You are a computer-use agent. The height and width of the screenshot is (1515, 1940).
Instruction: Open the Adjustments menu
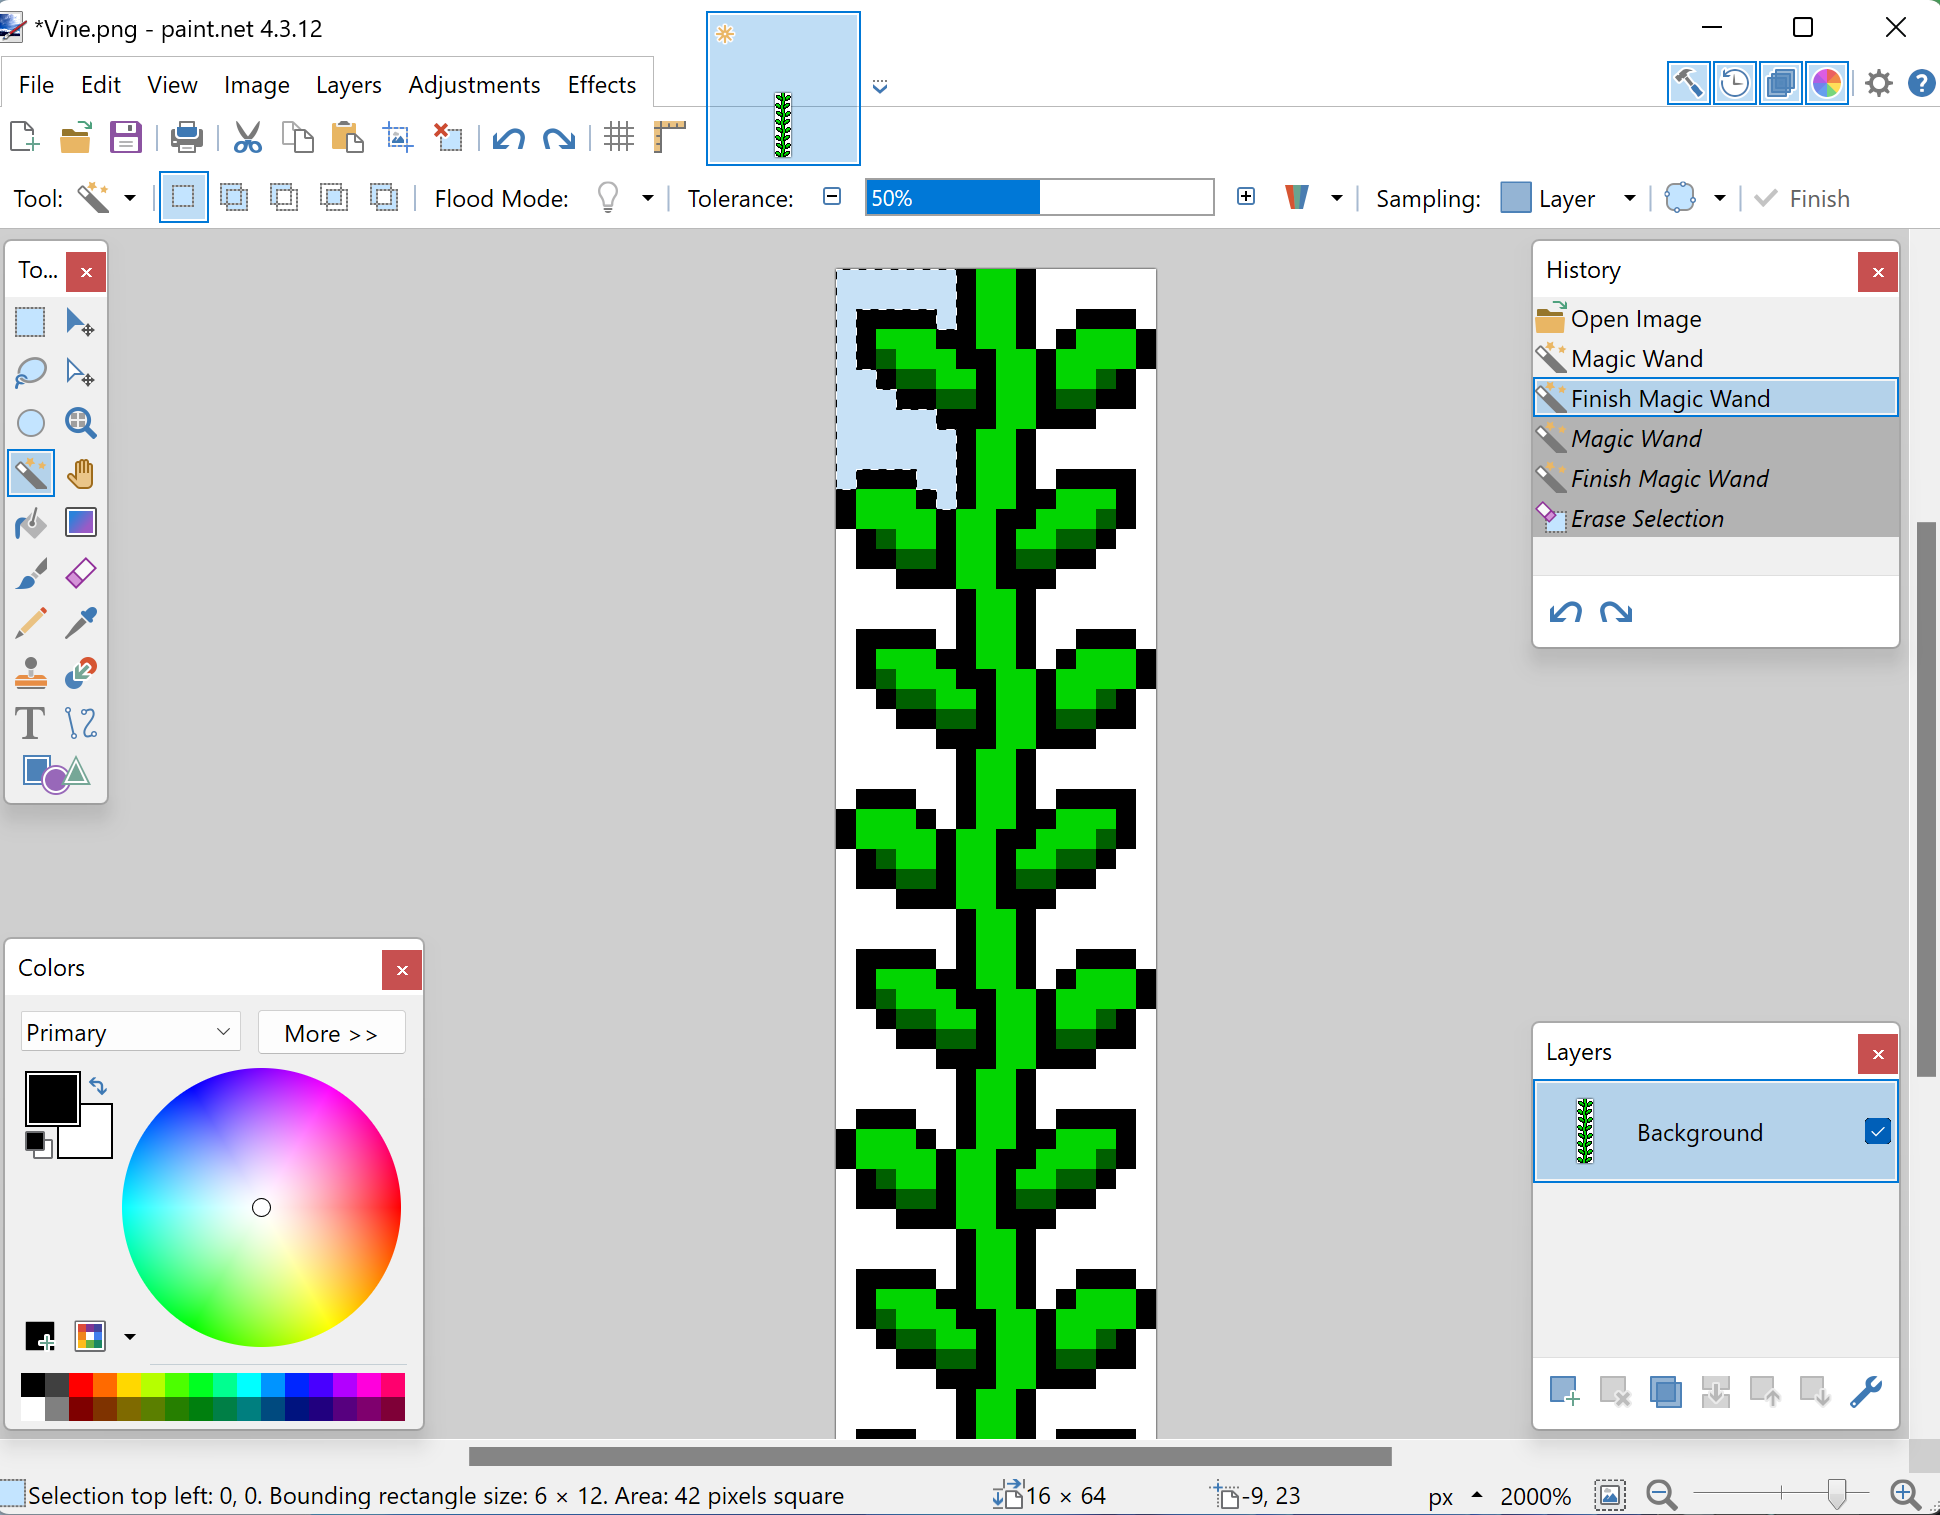point(474,85)
